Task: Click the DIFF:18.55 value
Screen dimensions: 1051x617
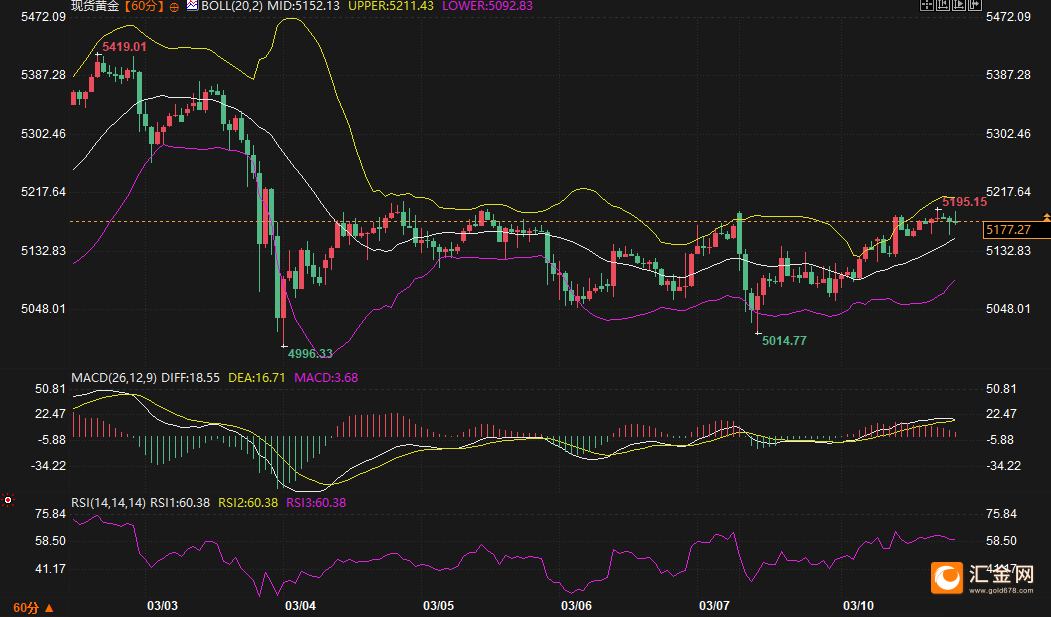Action: coord(190,378)
